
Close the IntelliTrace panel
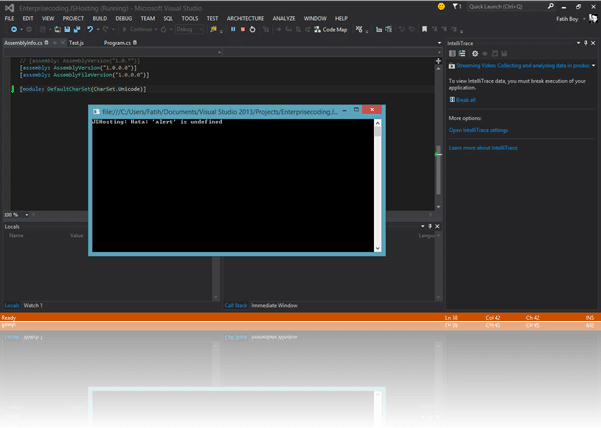[593, 43]
